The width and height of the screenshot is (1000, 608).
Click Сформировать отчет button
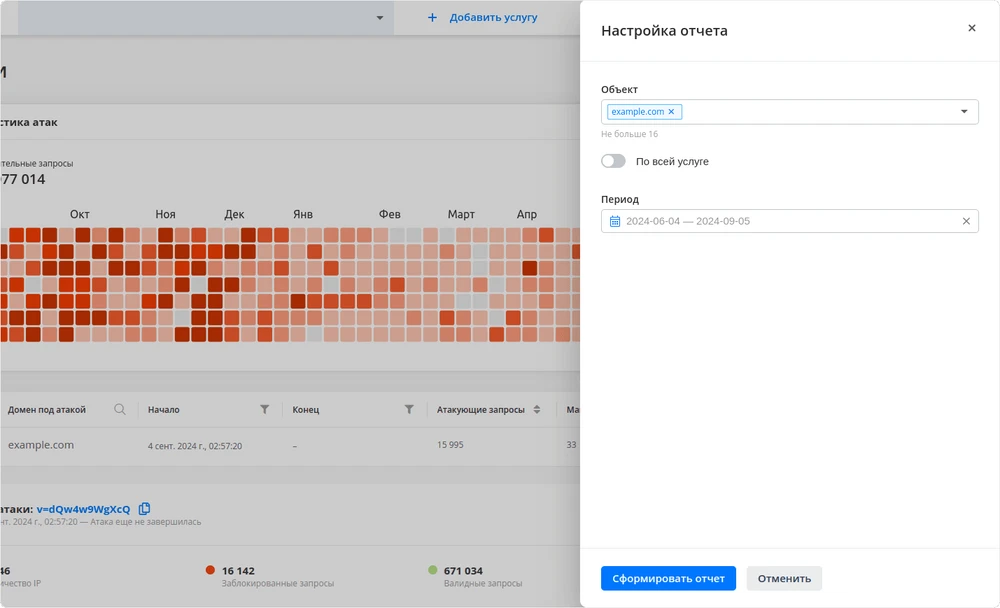point(668,578)
